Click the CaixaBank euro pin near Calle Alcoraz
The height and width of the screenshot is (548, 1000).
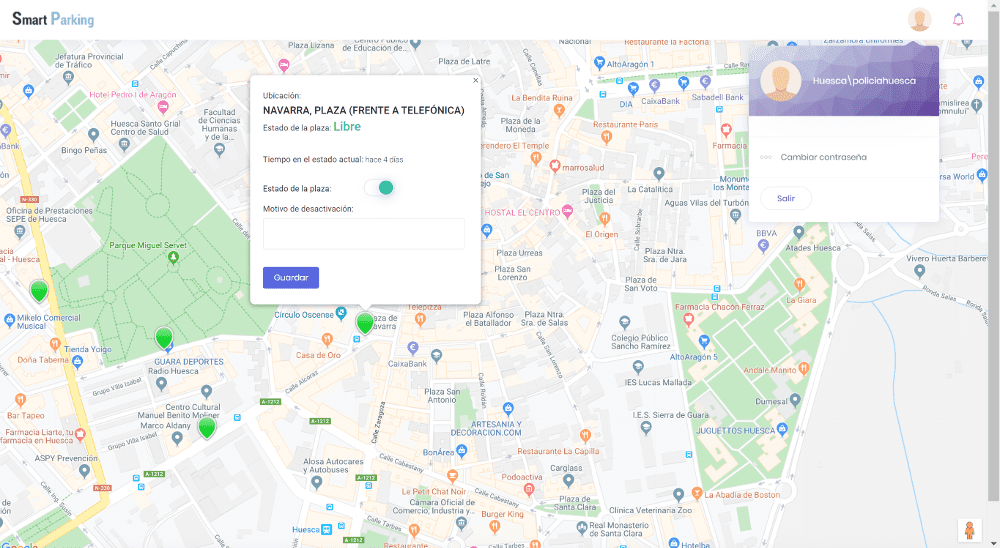pyautogui.click(x=413, y=348)
